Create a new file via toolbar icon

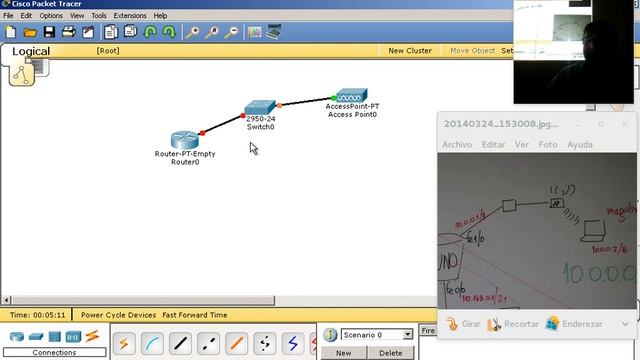pos(11,32)
